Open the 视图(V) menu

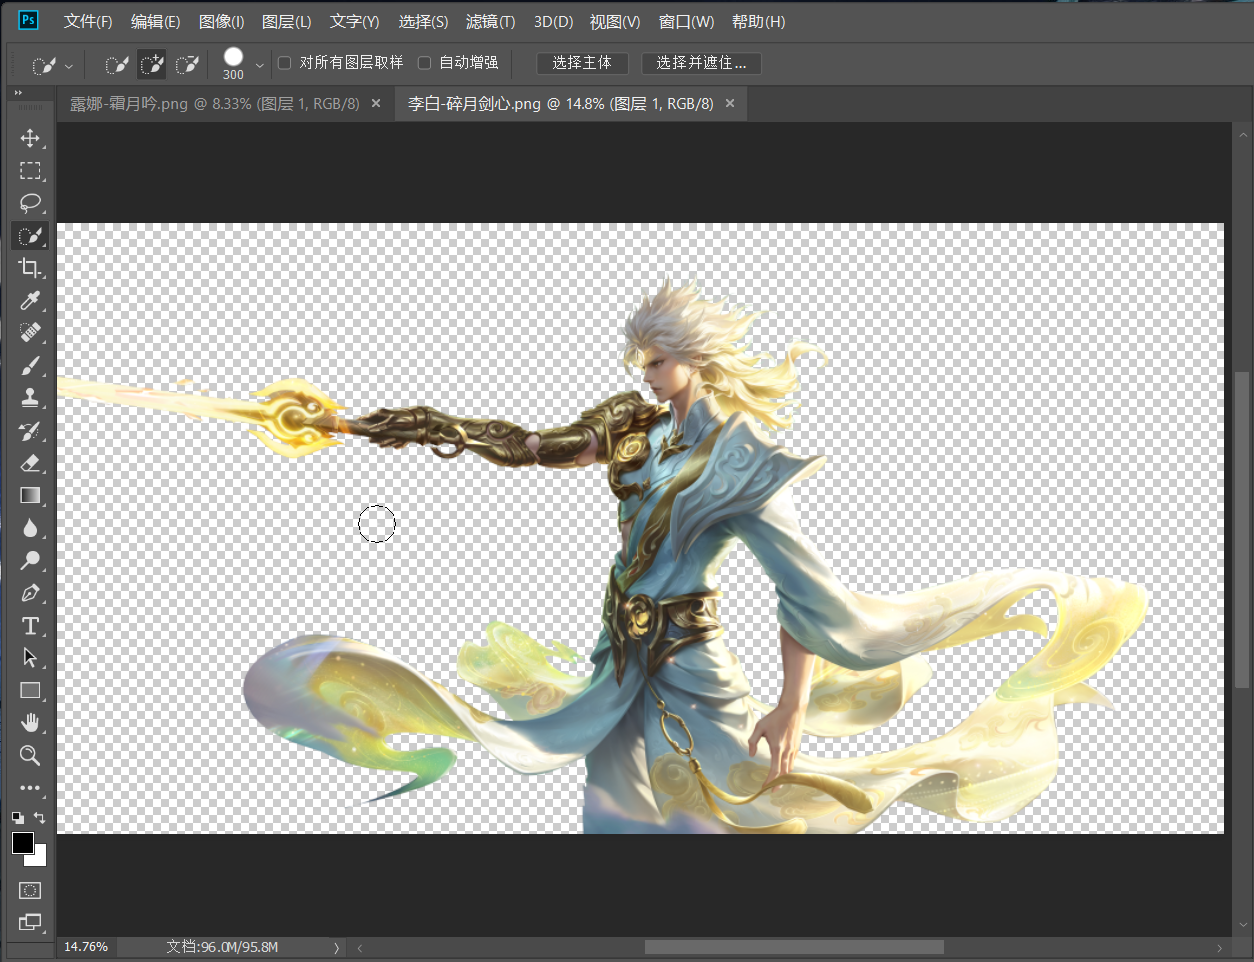[x=615, y=21]
